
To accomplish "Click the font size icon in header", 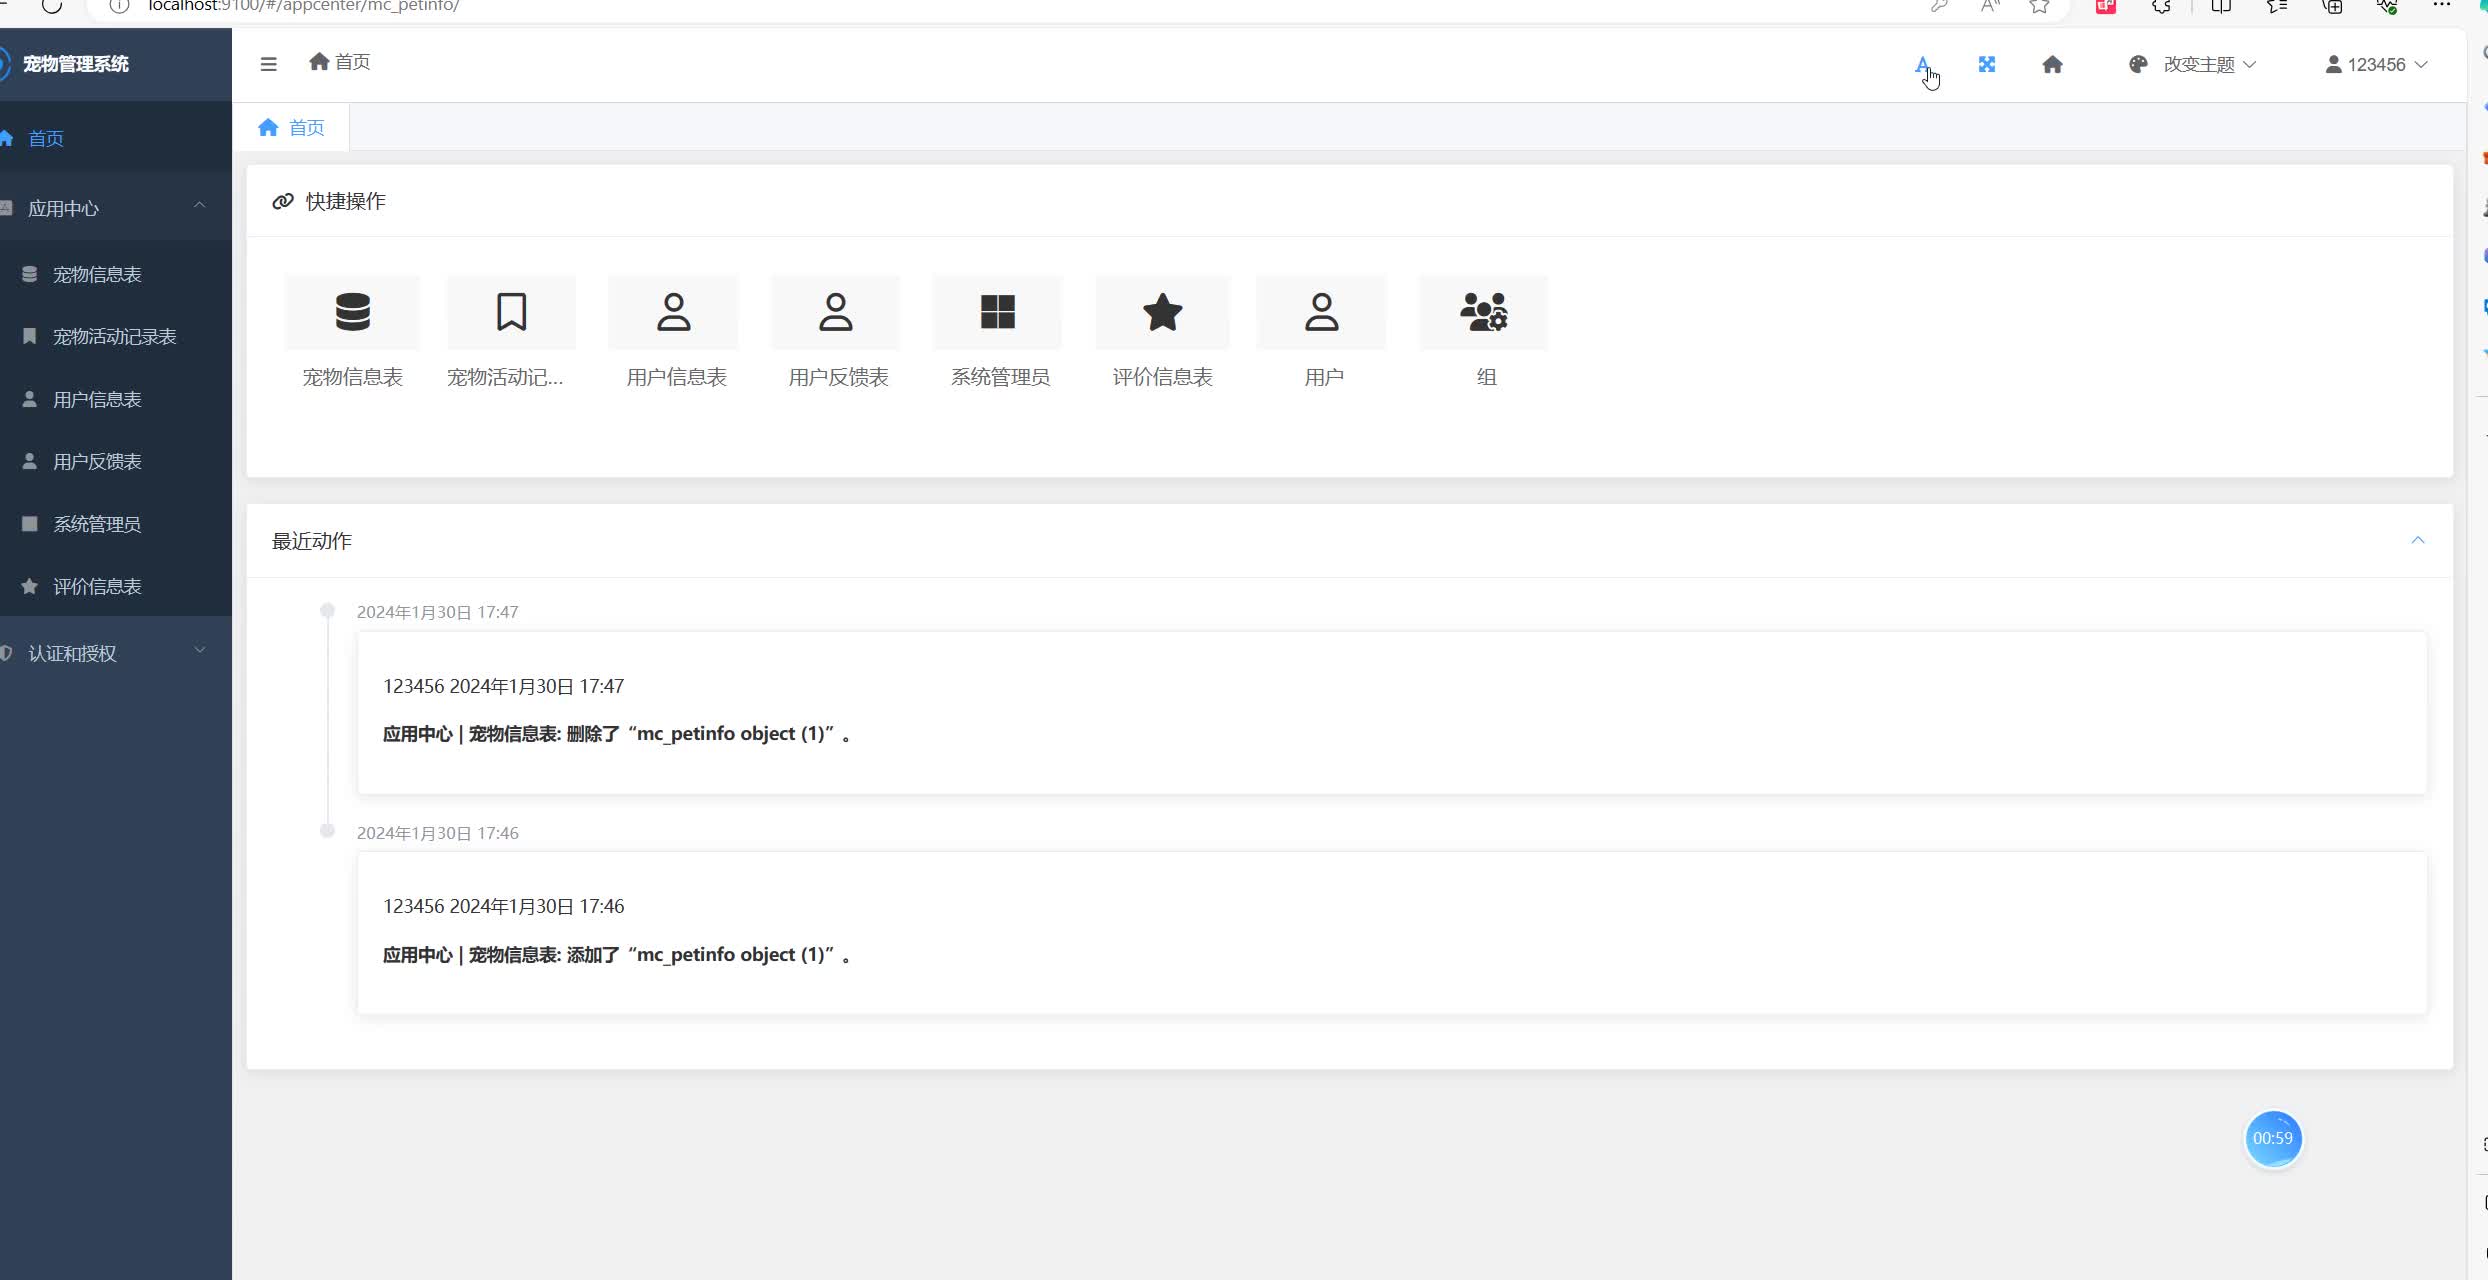I will 1922,64.
